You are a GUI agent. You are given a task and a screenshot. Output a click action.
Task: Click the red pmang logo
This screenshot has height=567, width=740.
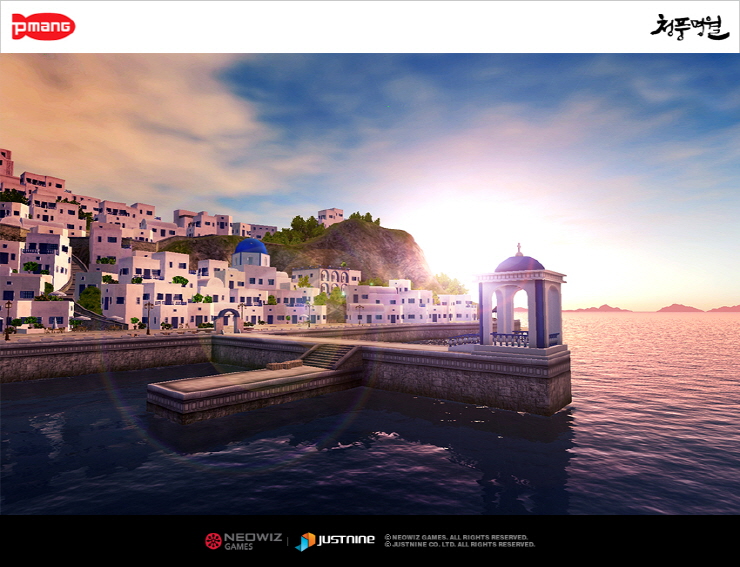point(43,26)
